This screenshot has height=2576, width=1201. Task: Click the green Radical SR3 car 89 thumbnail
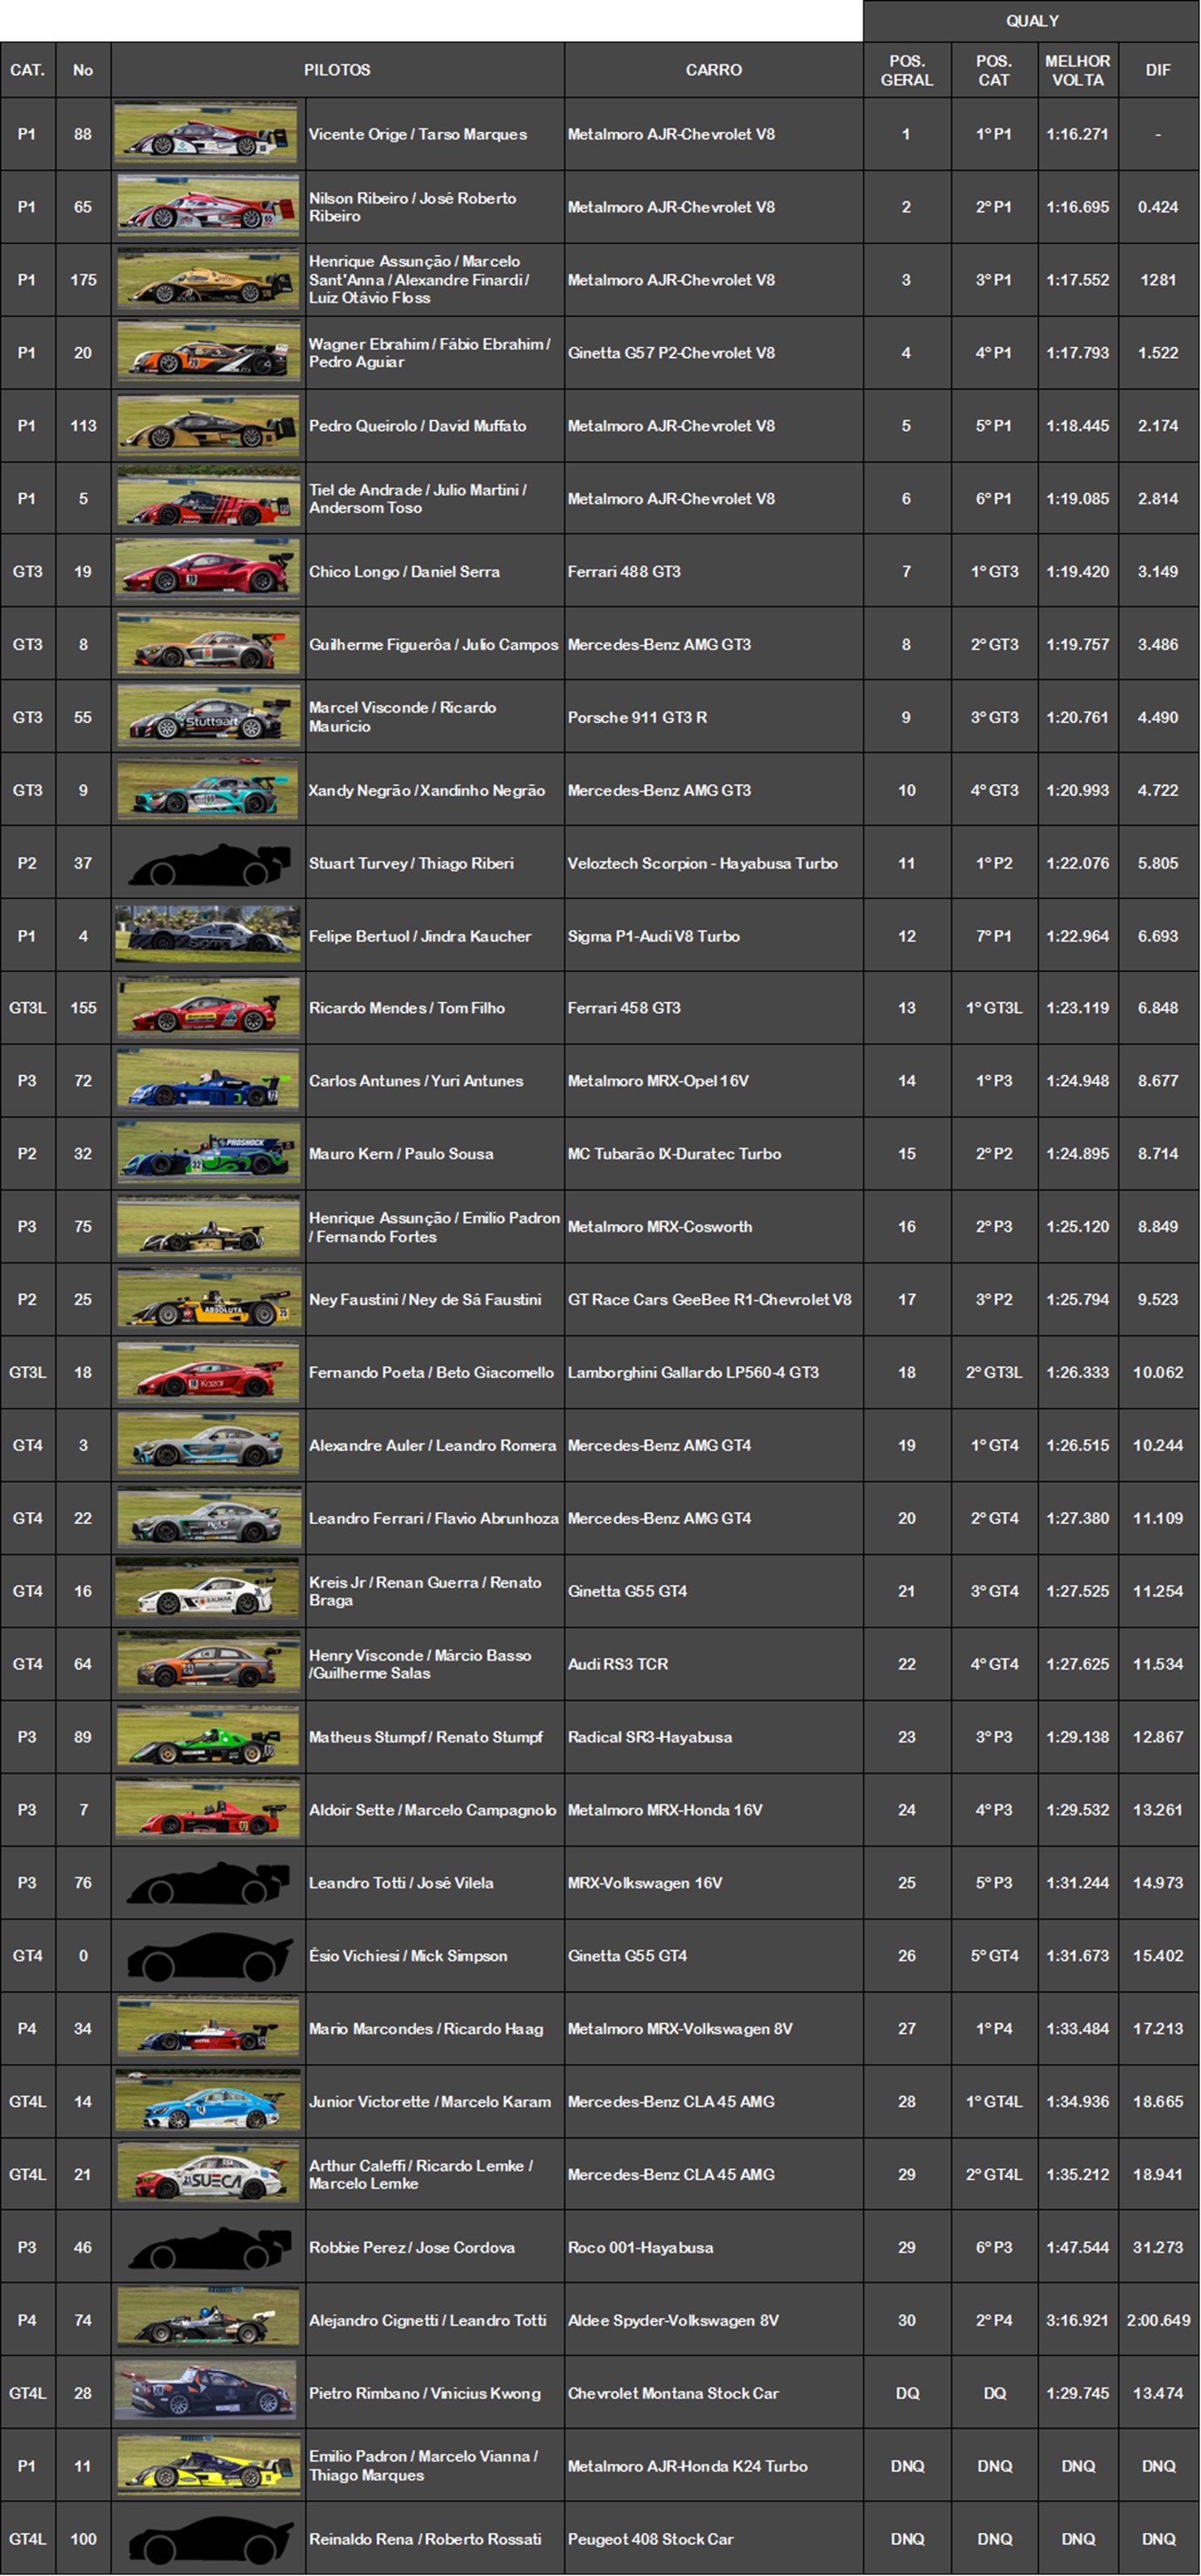(x=207, y=1737)
